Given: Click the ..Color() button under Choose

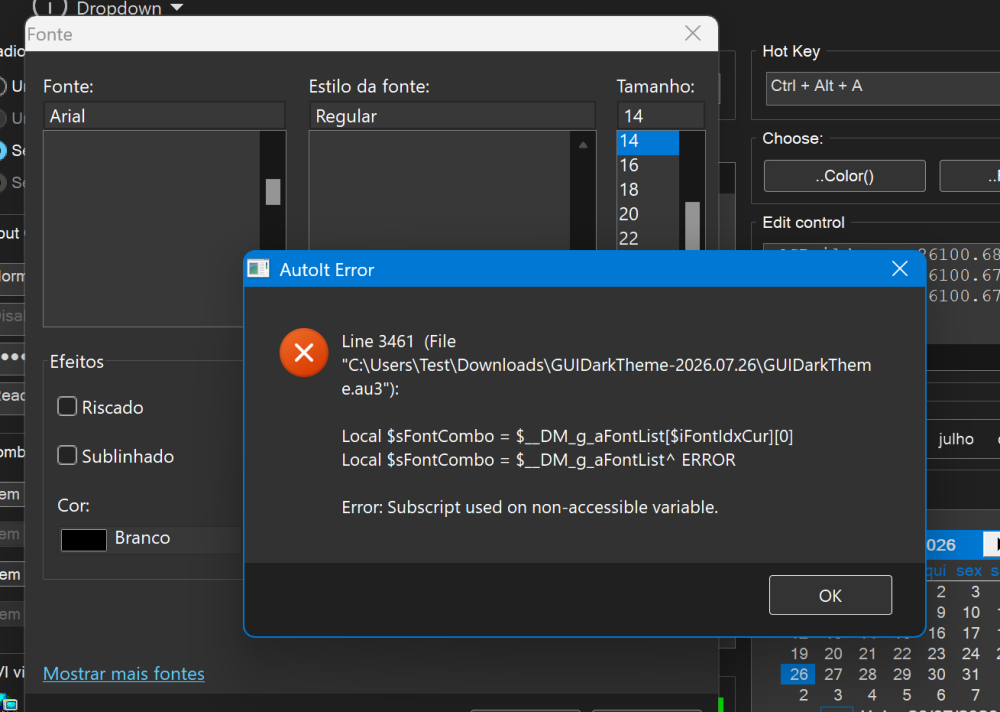Looking at the screenshot, I should (844, 176).
